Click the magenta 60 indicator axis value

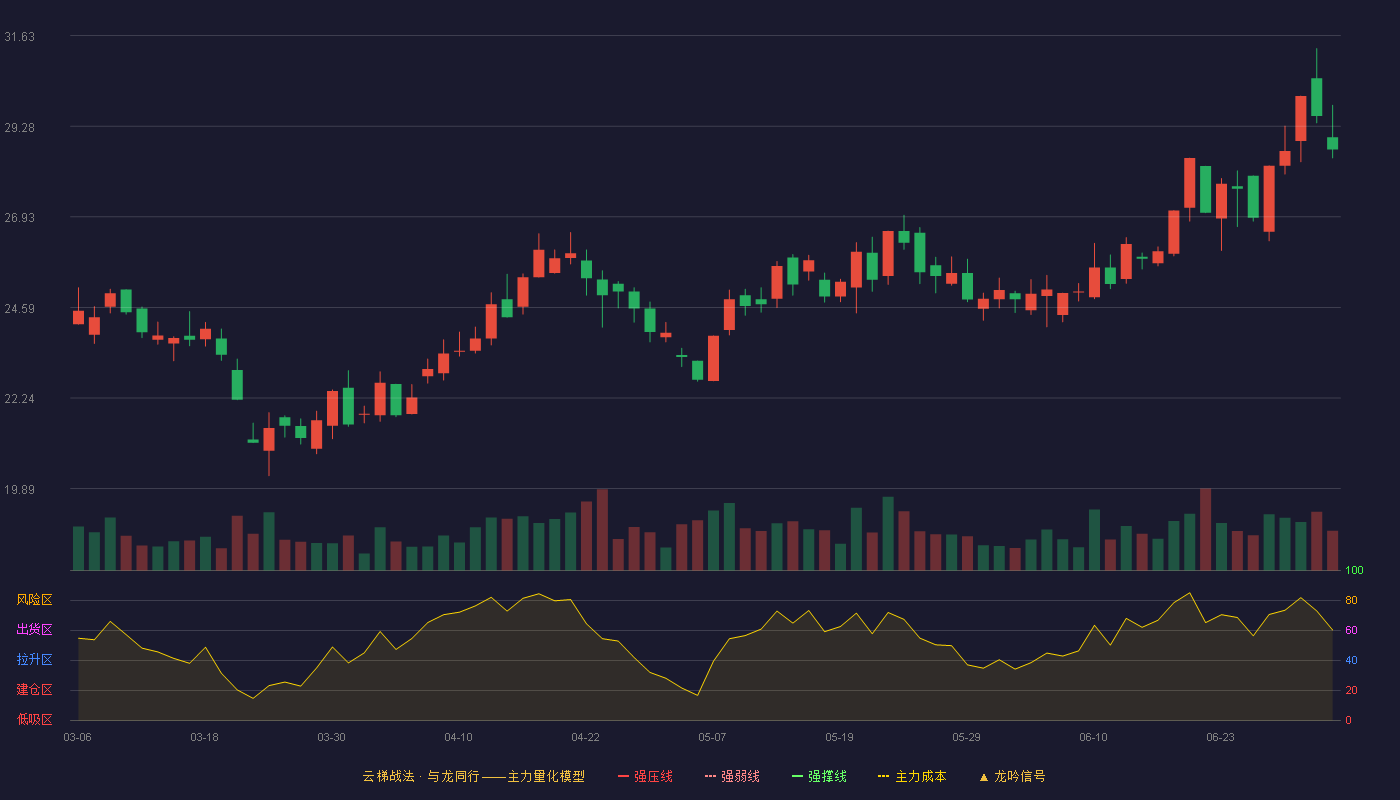click(1351, 630)
